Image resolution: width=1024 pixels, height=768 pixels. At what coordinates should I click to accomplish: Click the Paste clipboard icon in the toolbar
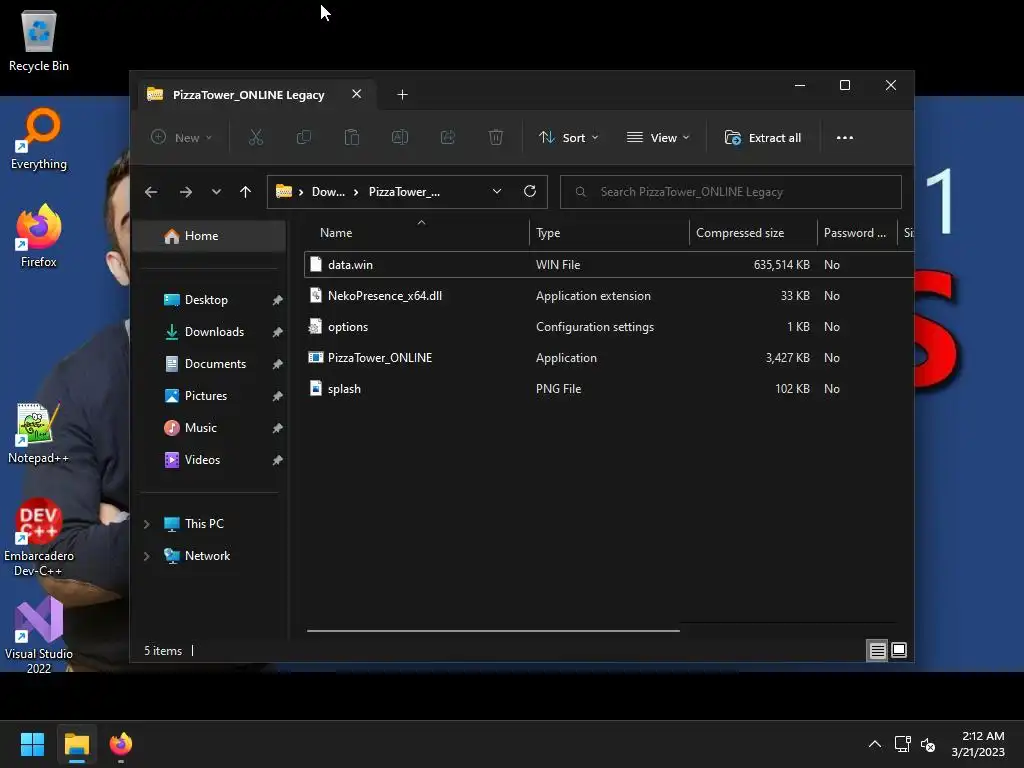tap(352, 138)
